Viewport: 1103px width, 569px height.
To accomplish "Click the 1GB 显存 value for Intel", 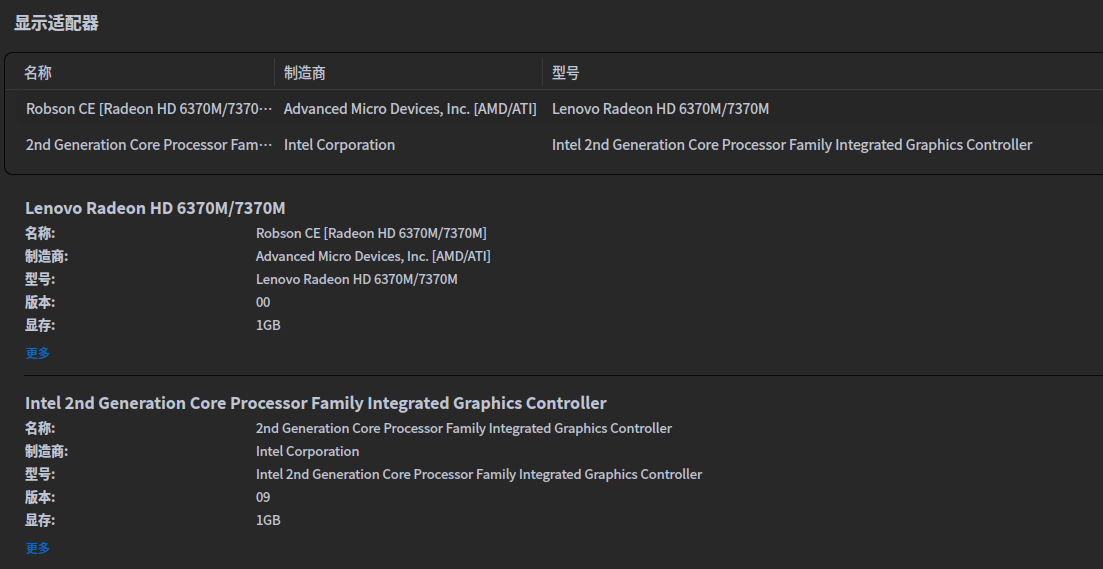I will pos(268,520).
